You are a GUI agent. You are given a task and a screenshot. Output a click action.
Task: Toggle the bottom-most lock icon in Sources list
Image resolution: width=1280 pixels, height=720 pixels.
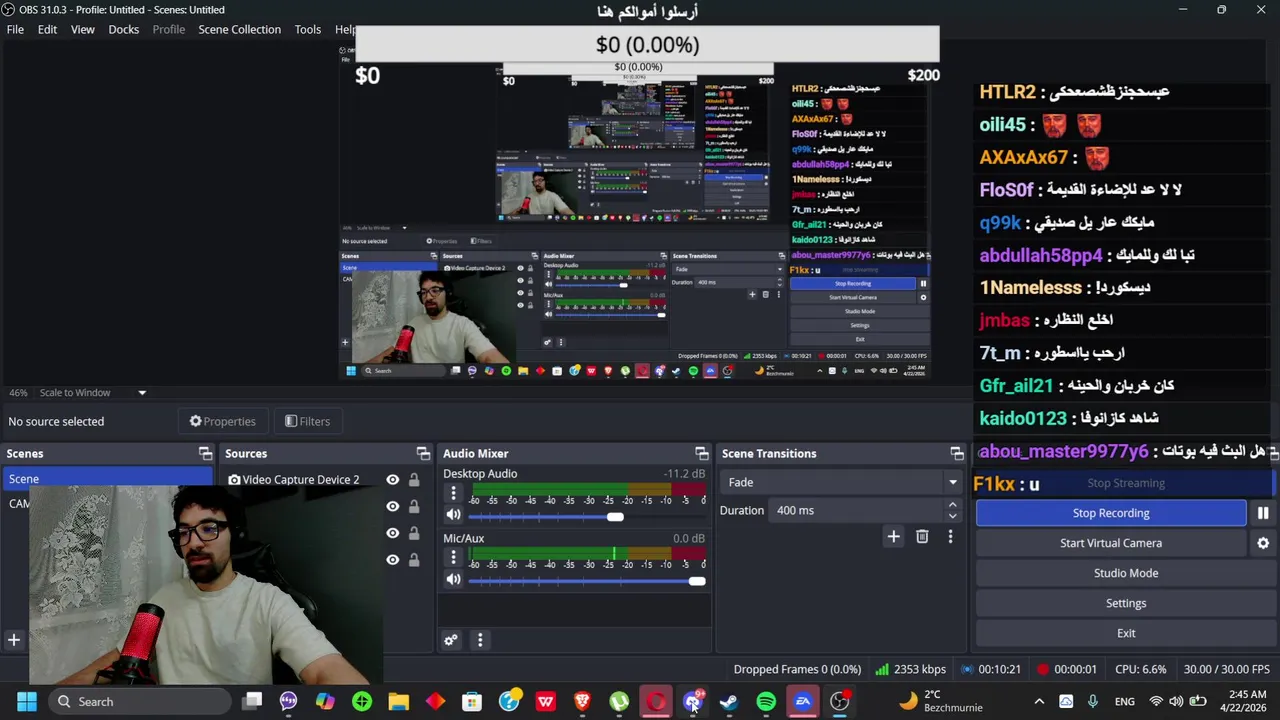(414, 560)
